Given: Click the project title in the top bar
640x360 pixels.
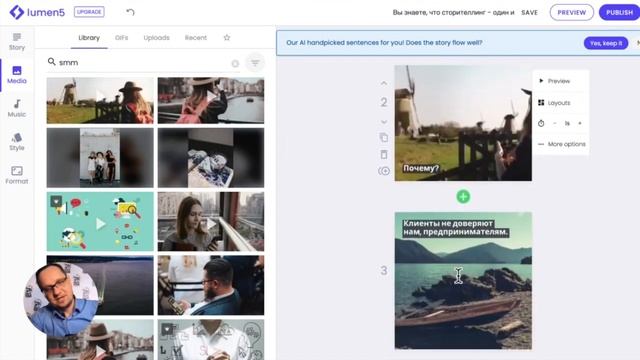Looking at the screenshot, I should point(453,13).
